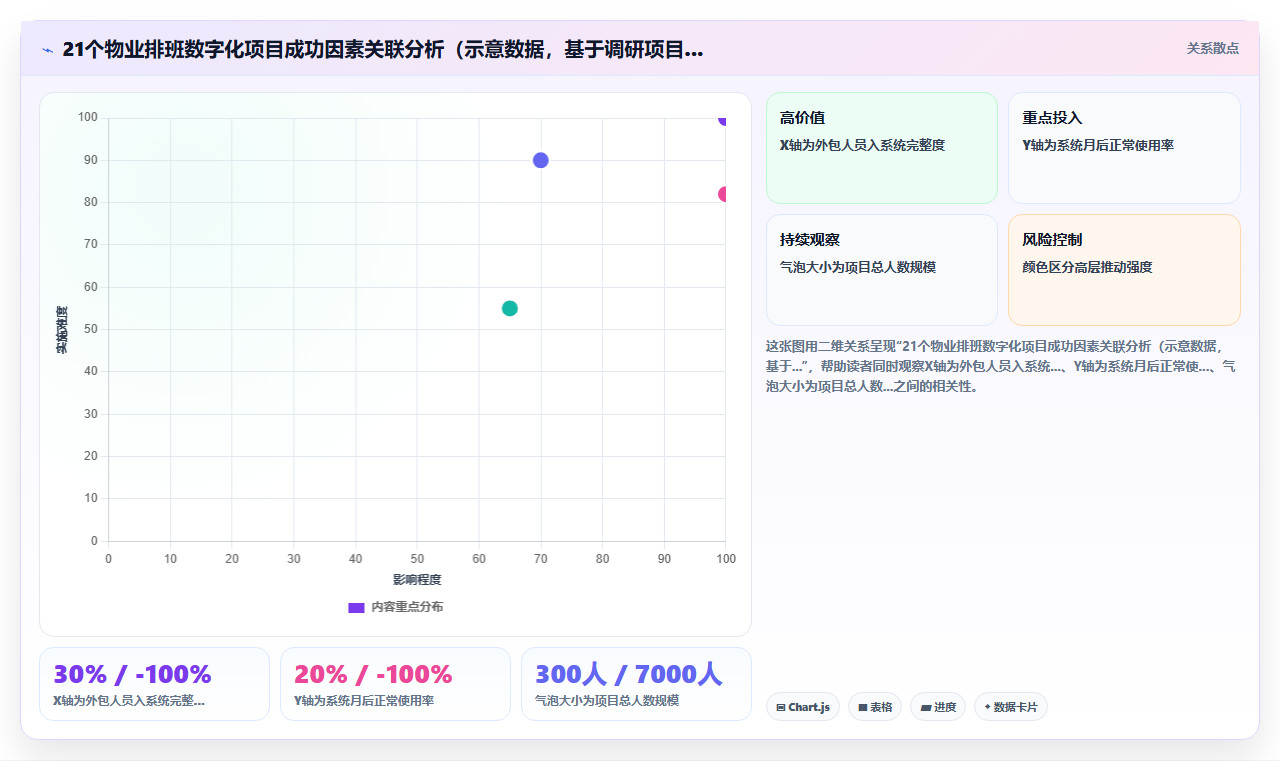Click the lightning icon beside the title
Viewport: 1280px width, 761px height.
[x=47, y=50]
